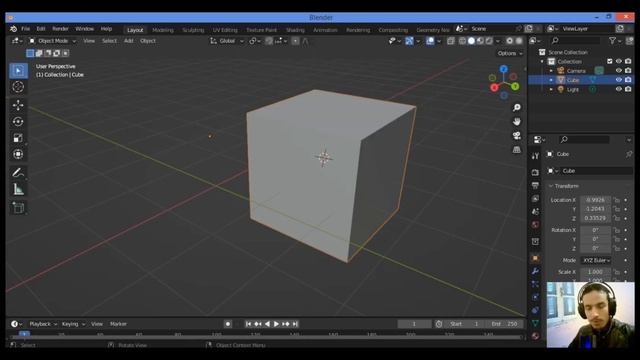Toggle auto keying record button
Image resolution: width=640 pixels, height=360 pixels.
228,324
